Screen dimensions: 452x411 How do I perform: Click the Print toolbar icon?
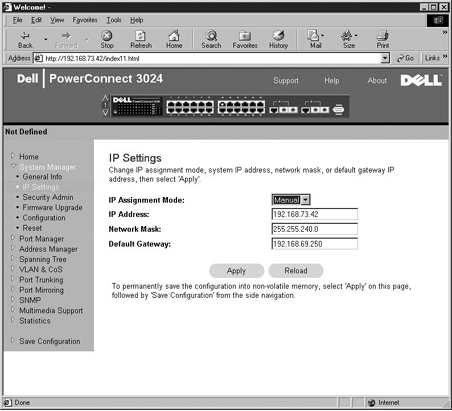(383, 35)
